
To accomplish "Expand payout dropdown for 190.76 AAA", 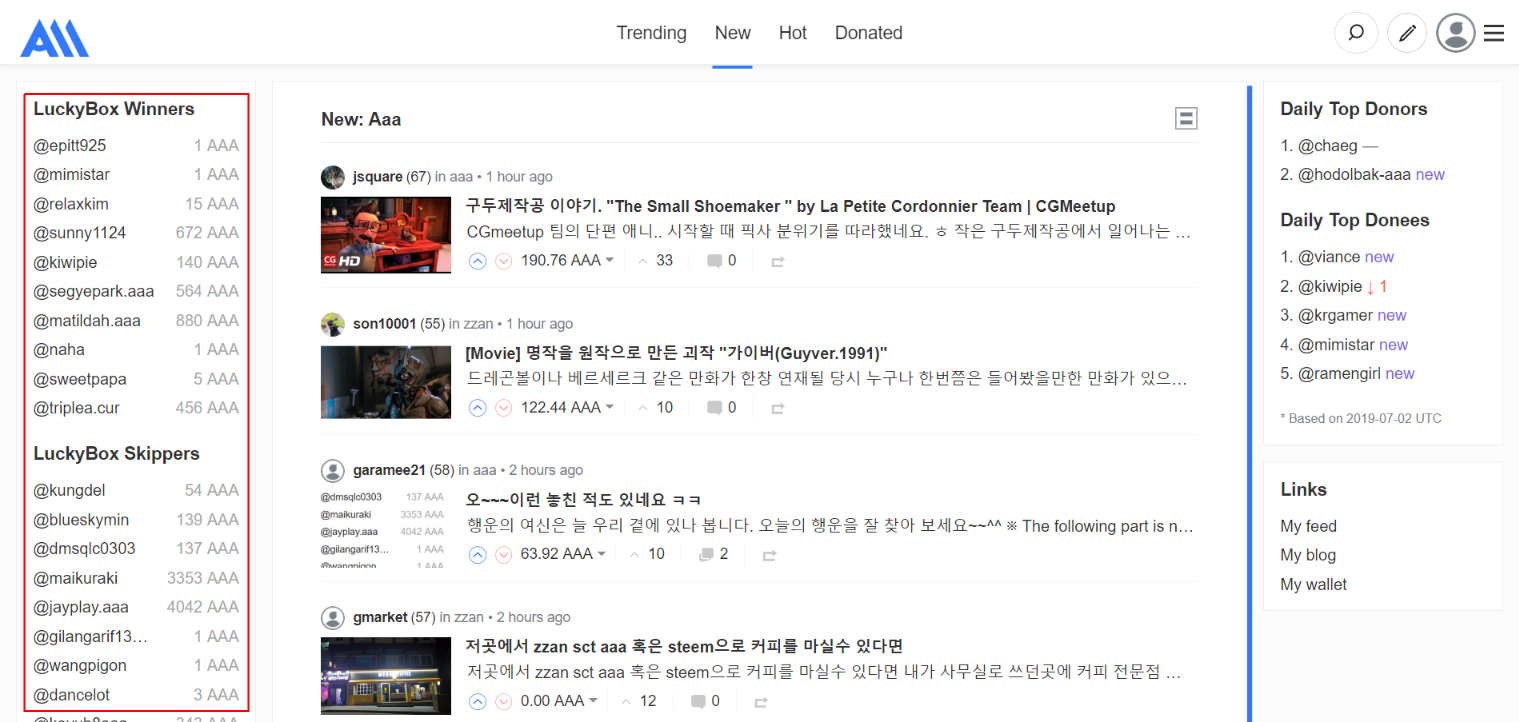I will click(x=610, y=261).
